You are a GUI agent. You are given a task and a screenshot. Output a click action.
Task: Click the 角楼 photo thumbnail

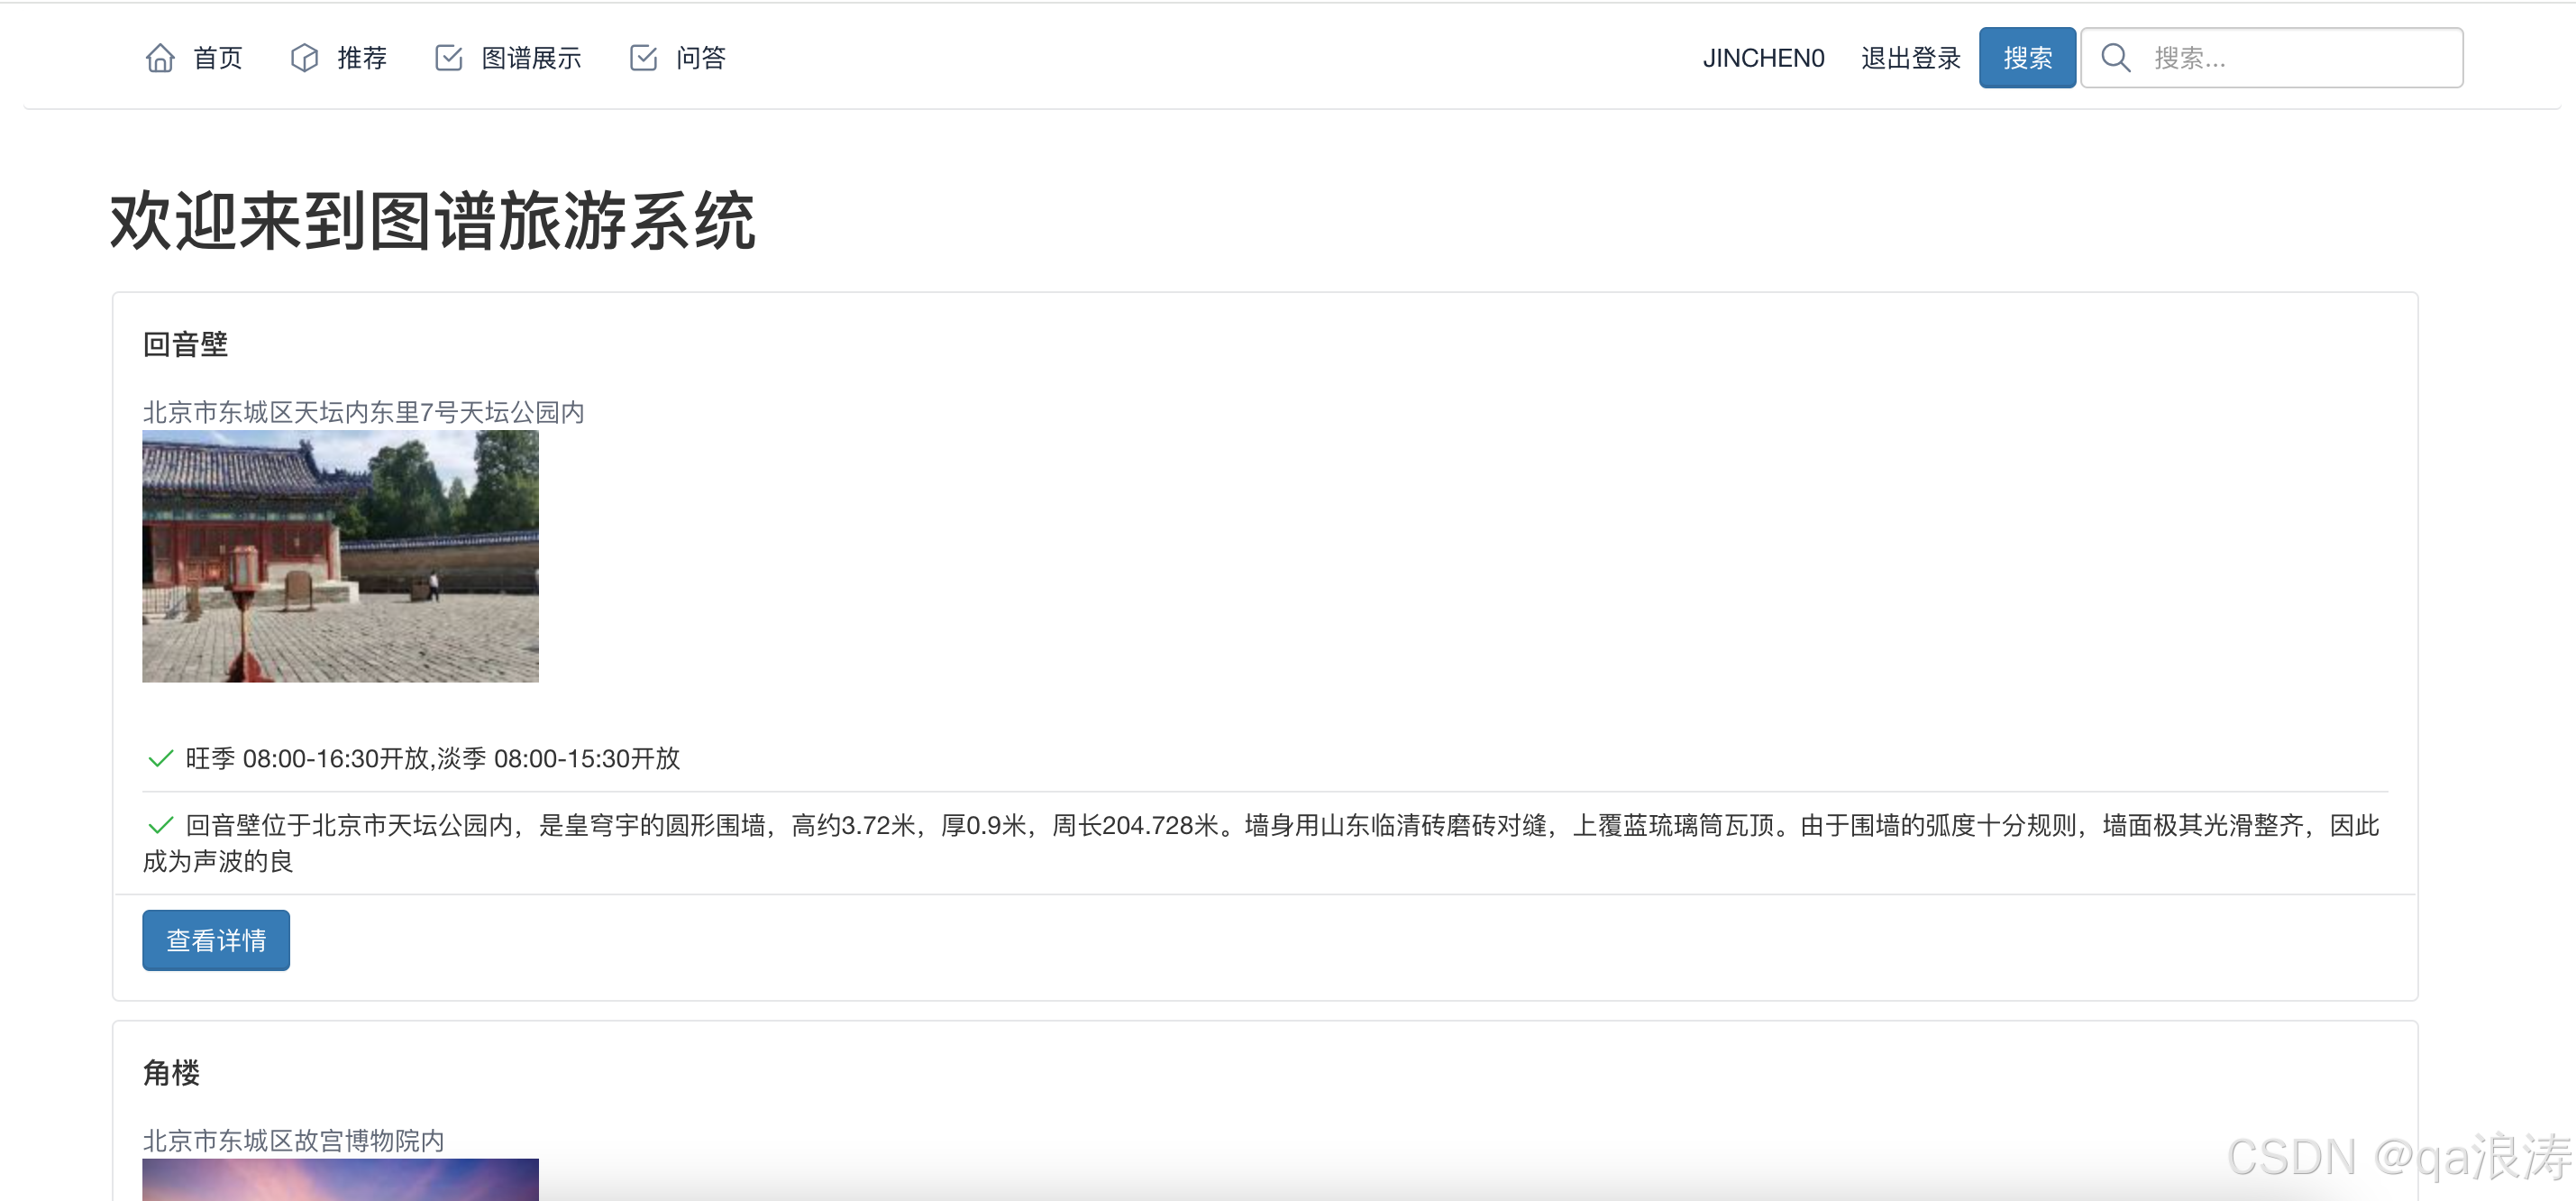click(340, 1180)
